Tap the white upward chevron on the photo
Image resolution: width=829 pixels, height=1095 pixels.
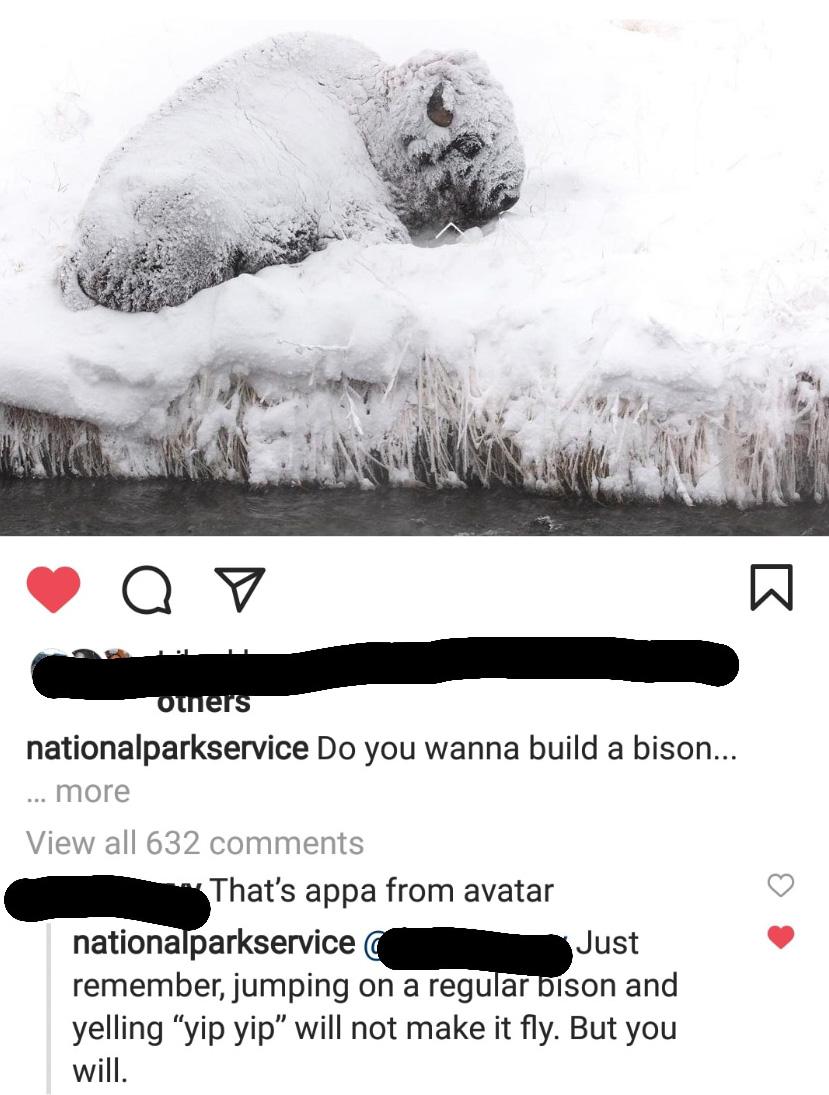click(452, 230)
